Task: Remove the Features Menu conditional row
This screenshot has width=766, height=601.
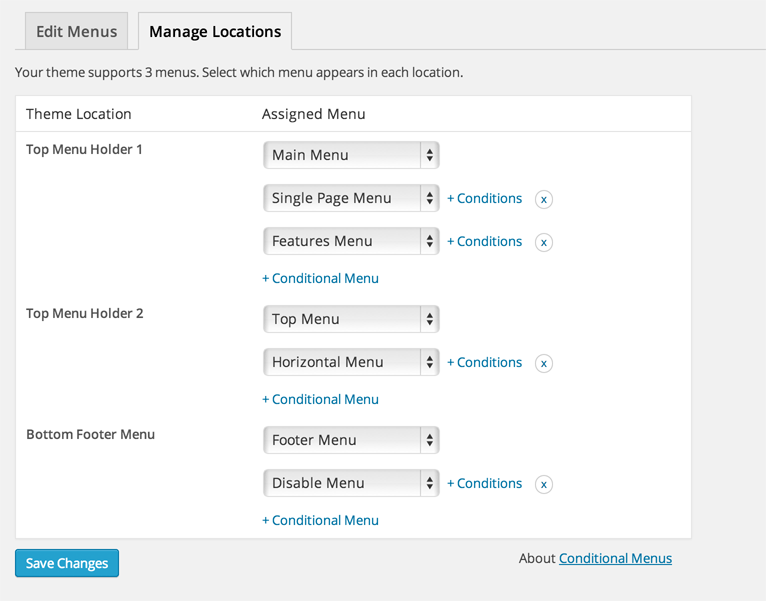Action: [544, 242]
